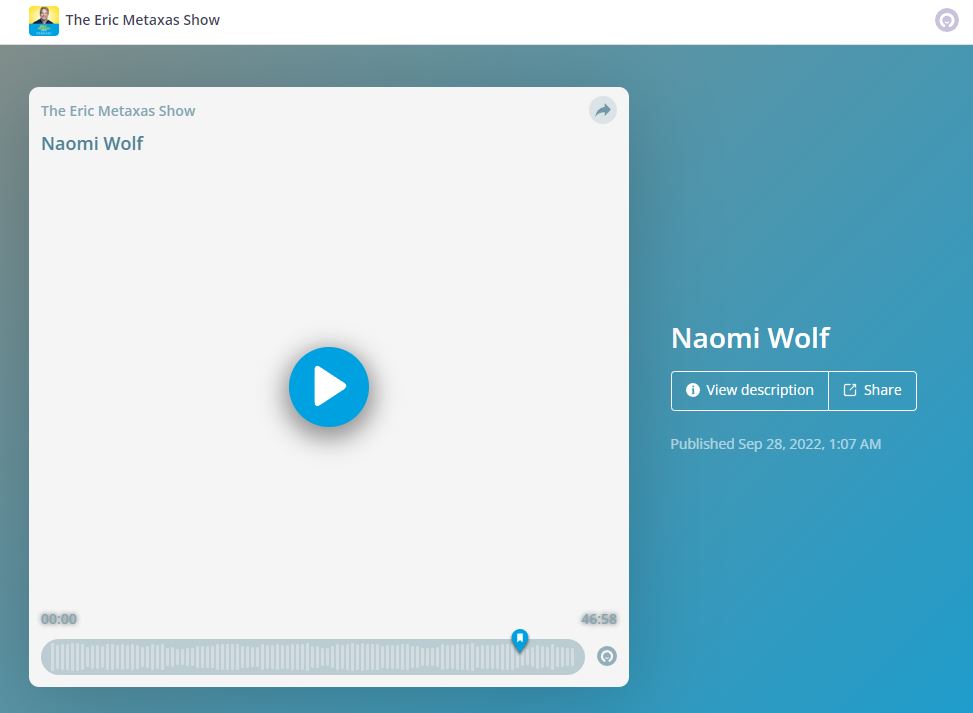
Task: Click "The Eric Metaxas Show" inside player card
Action: click(118, 111)
